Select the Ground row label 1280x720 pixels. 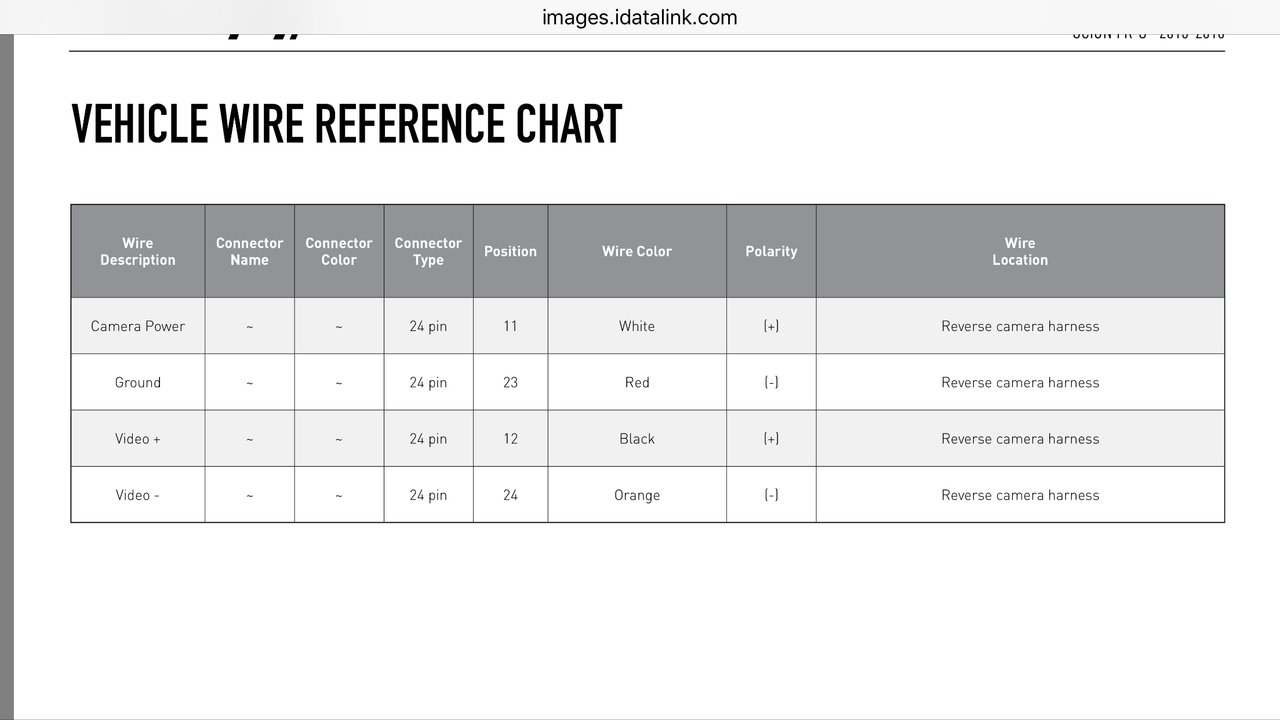[138, 382]
